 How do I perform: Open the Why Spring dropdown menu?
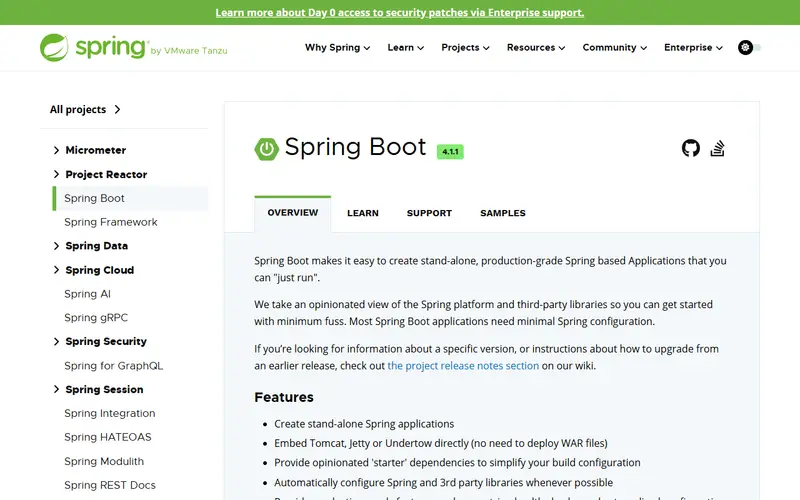coord(337,47)
